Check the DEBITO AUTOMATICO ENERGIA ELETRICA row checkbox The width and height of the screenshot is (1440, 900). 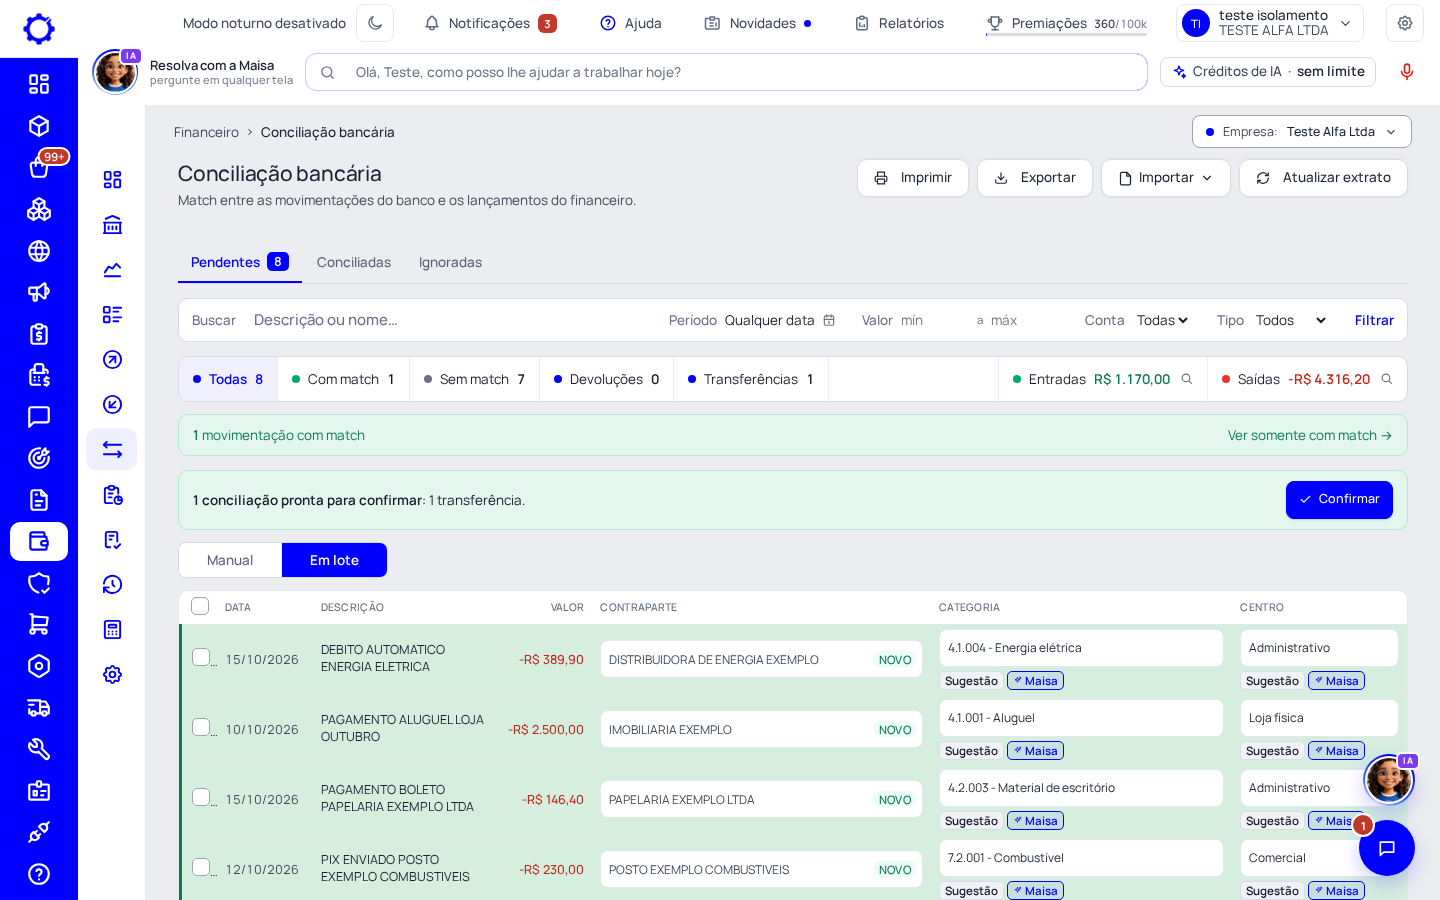click(x=201, y=657)
